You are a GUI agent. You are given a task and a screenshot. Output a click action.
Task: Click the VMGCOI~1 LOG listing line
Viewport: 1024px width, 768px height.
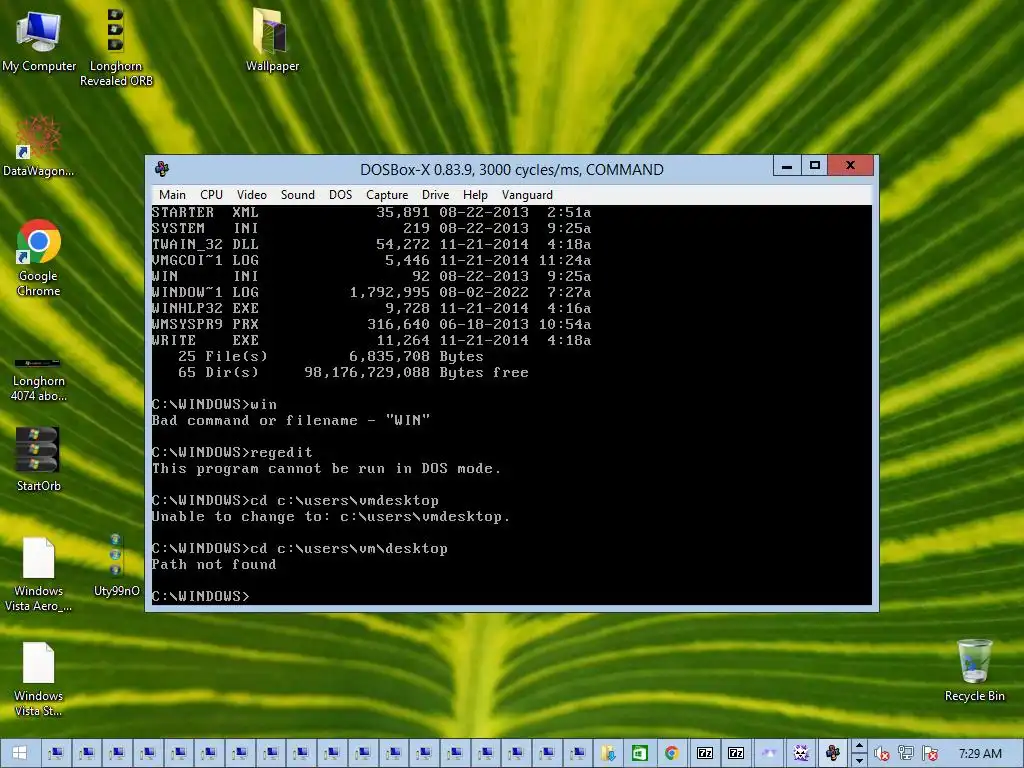(371, 261)
